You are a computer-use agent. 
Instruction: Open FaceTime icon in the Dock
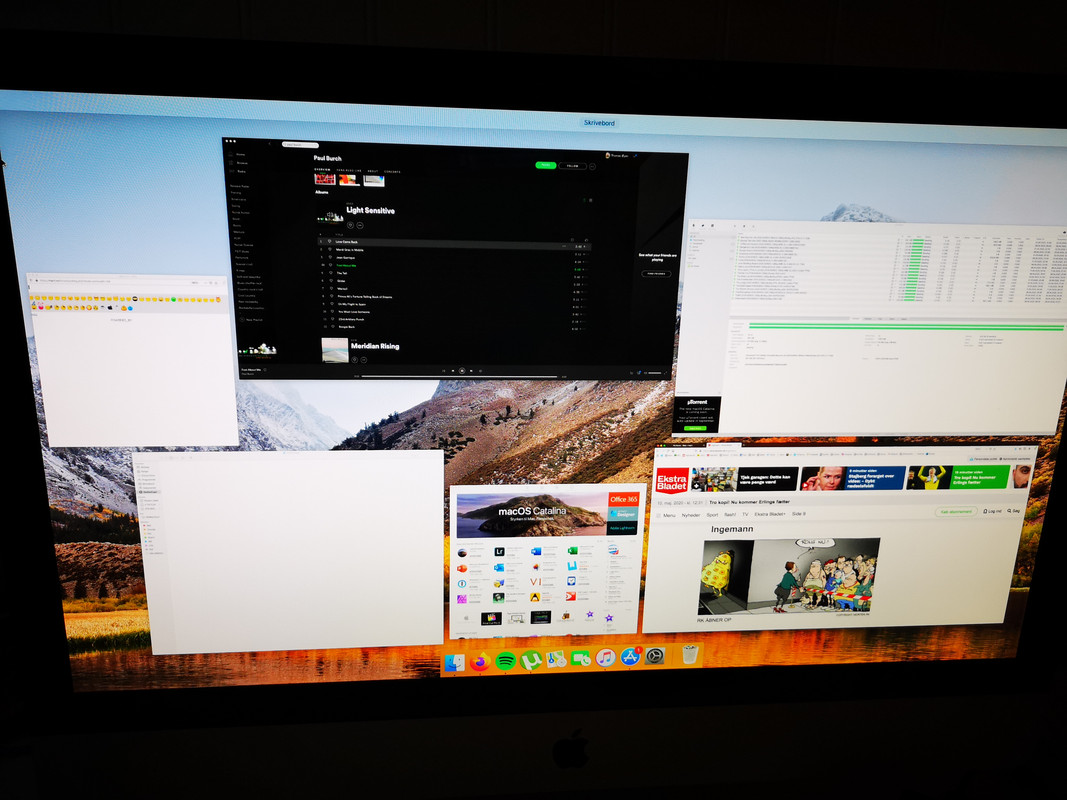tap(580, 659)
